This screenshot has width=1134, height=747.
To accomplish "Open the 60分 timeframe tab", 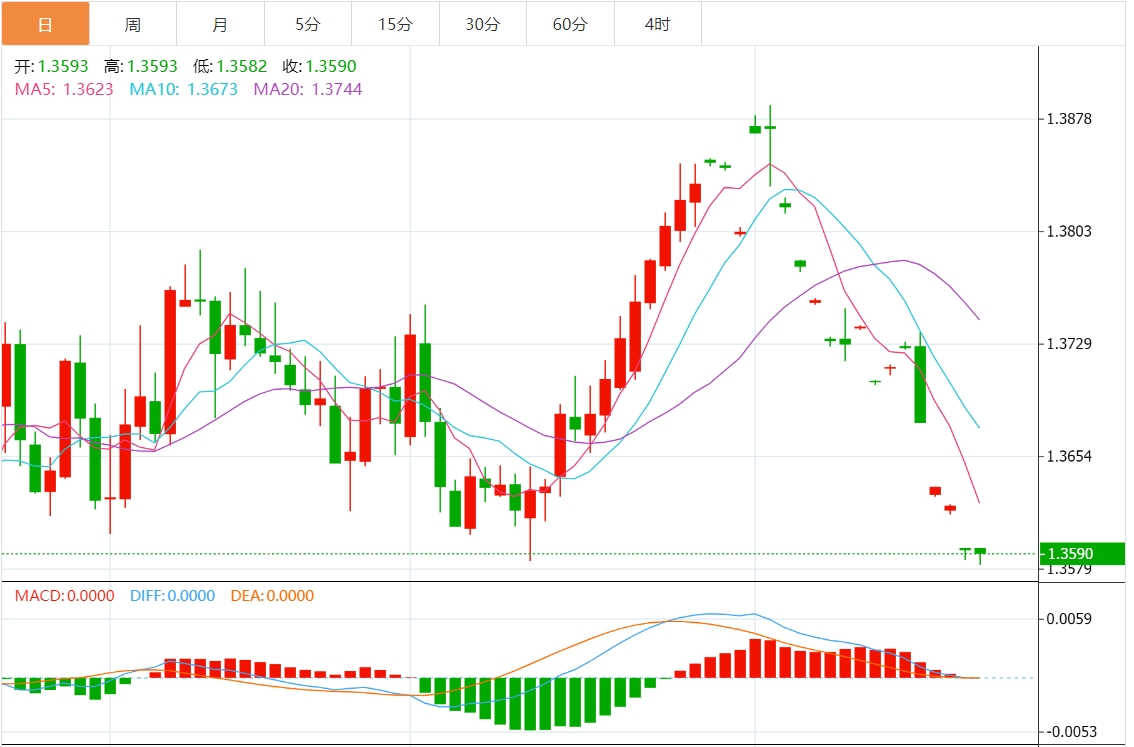I will (x=571, y=24).
